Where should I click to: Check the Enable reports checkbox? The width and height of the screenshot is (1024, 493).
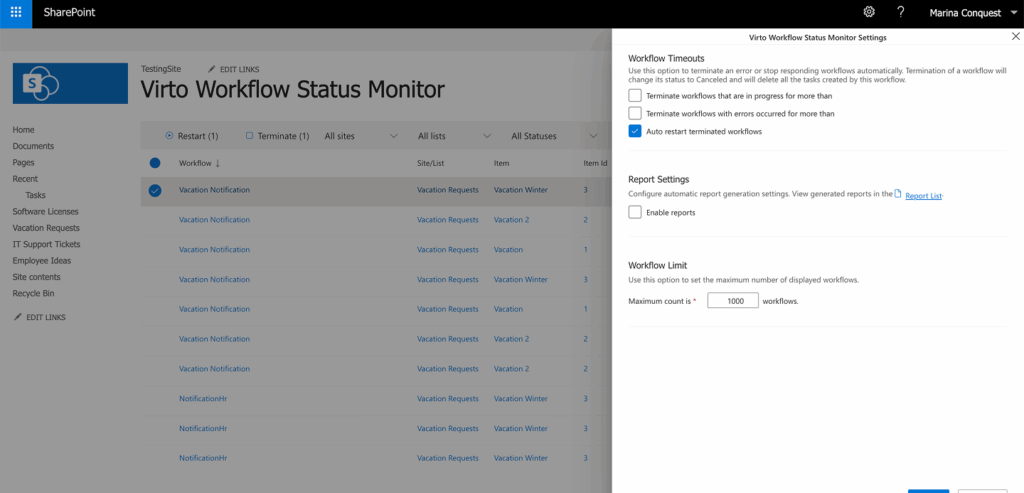[x=635, y=212]
